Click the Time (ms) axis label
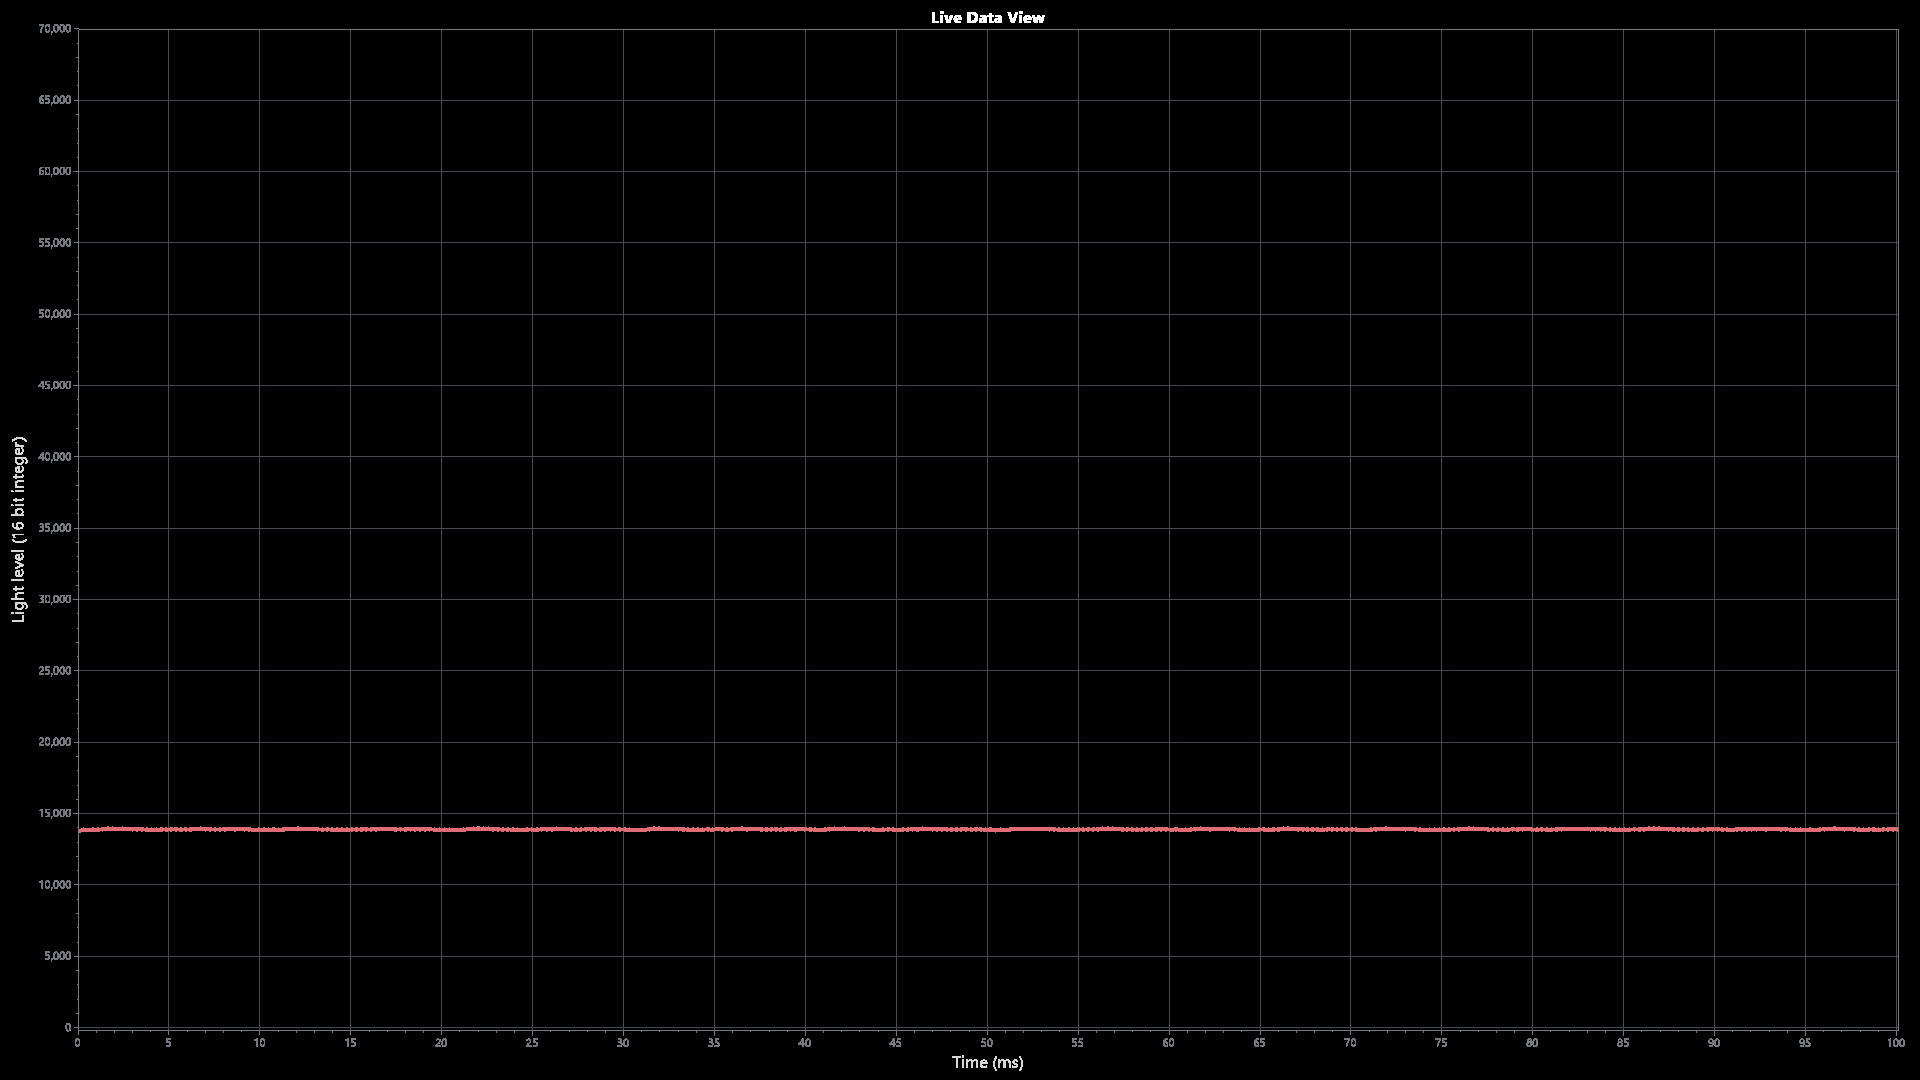Screen dimensions: 1920x1080 (987, 1062)
